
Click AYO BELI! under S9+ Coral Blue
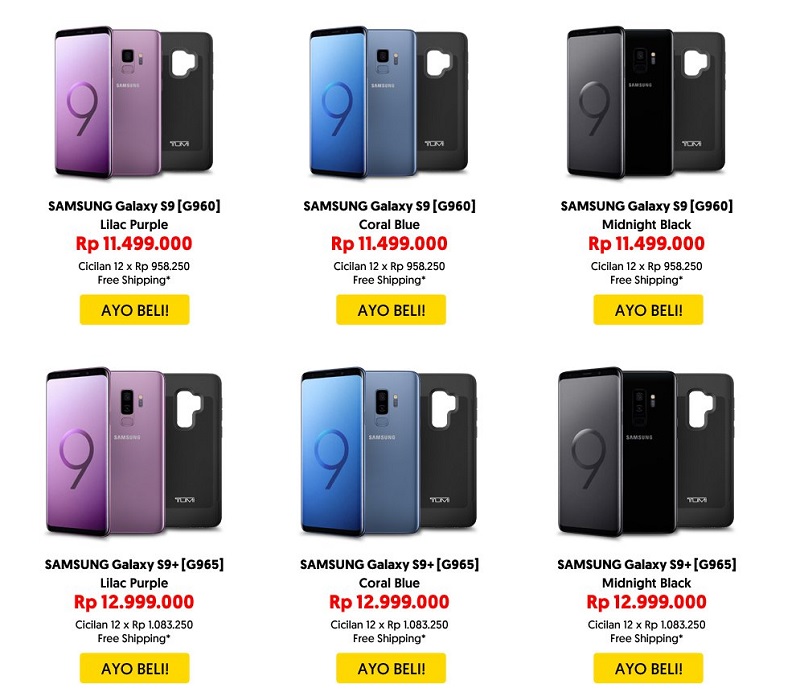tap(391, 668)
